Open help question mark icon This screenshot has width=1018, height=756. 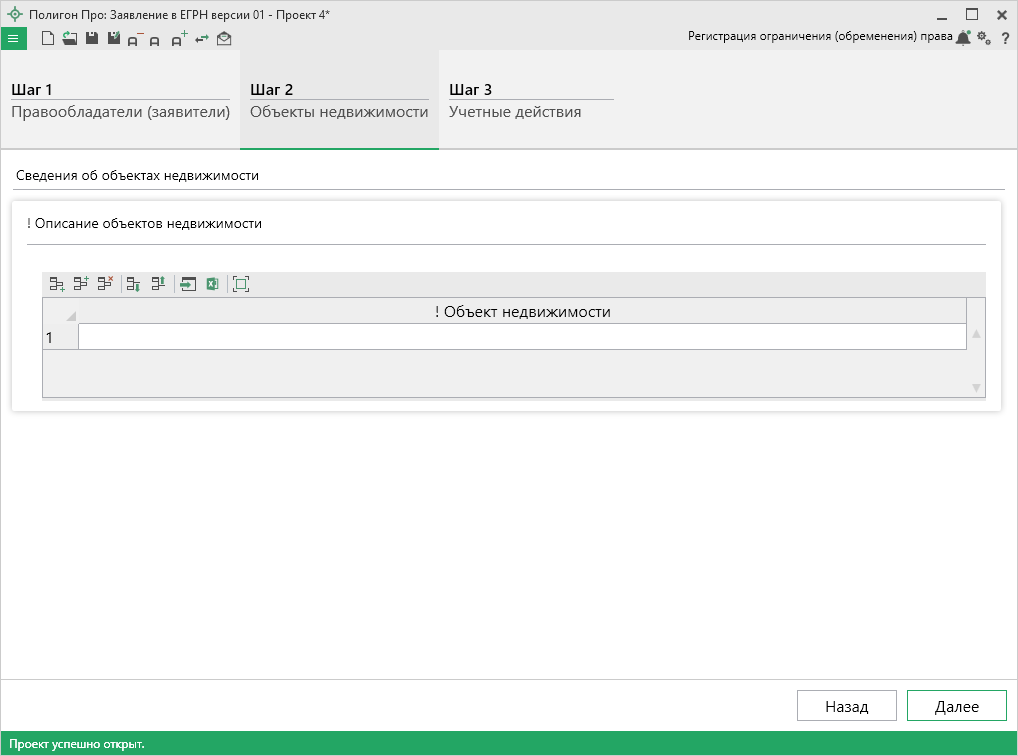[1005, 38]
